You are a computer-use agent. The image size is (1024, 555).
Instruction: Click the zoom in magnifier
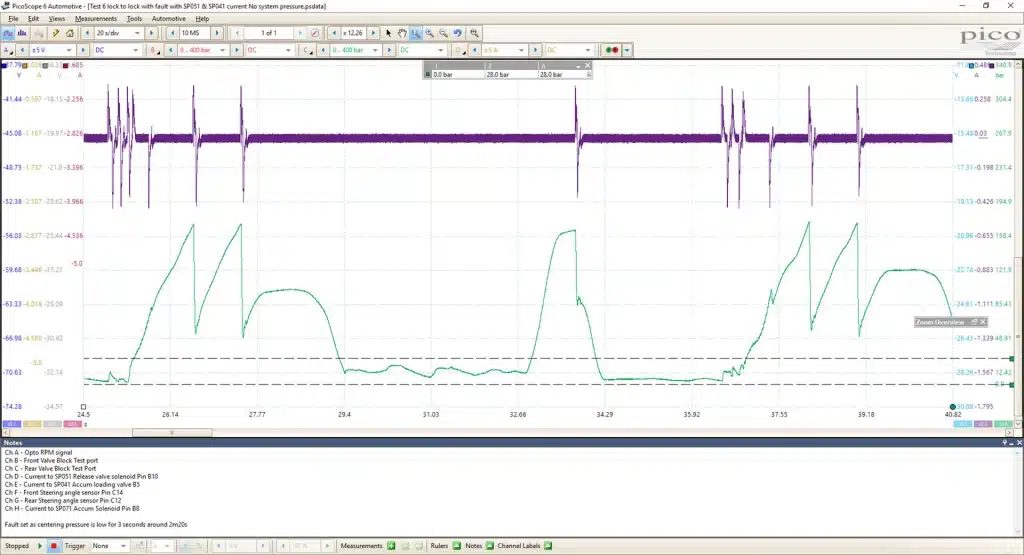(x=430, y=33)
